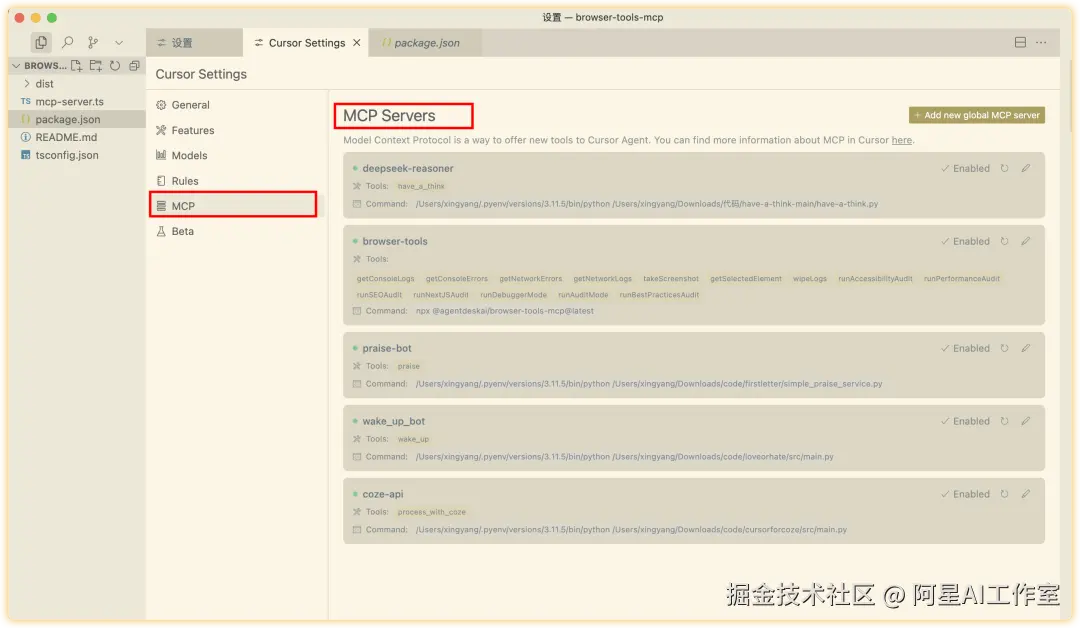The image size is (1080, 628).
Task: Click the praise tool tag
Action: pyautogui.click(x=408, y=366)
